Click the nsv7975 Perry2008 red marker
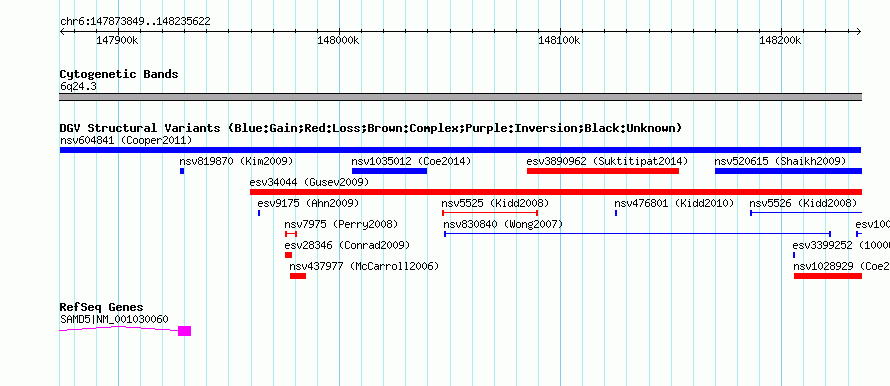 [x=291, y=234]
